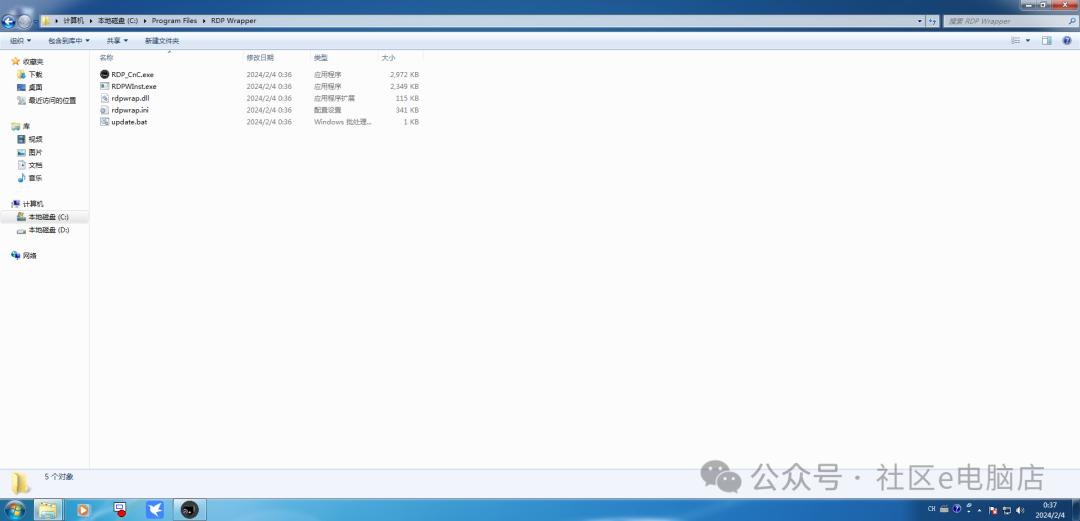Click the Forward navigation arrow
The width and height of the screenshot is (1080, 521).
click(24, 21)
